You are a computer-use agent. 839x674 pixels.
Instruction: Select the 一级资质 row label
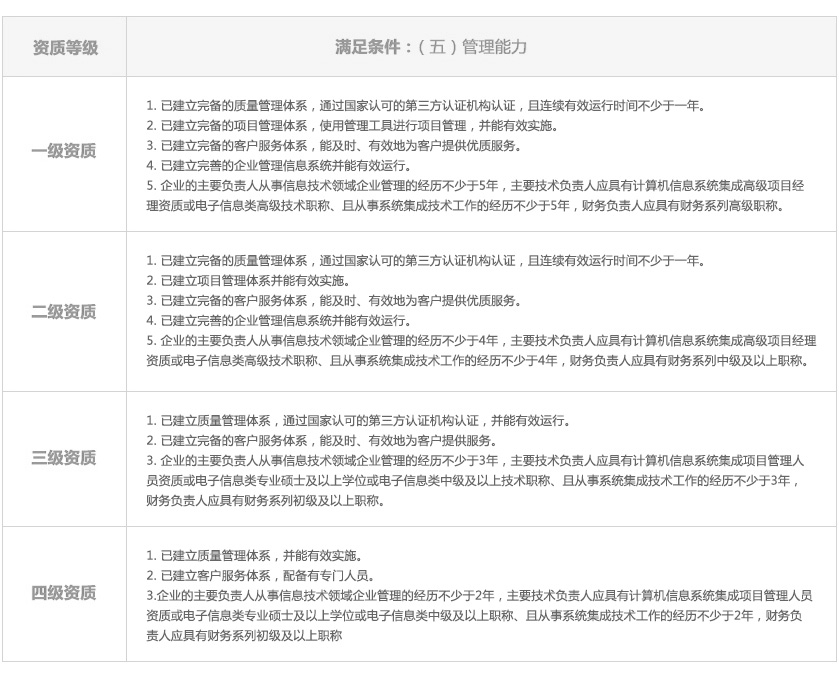[65, 152]
